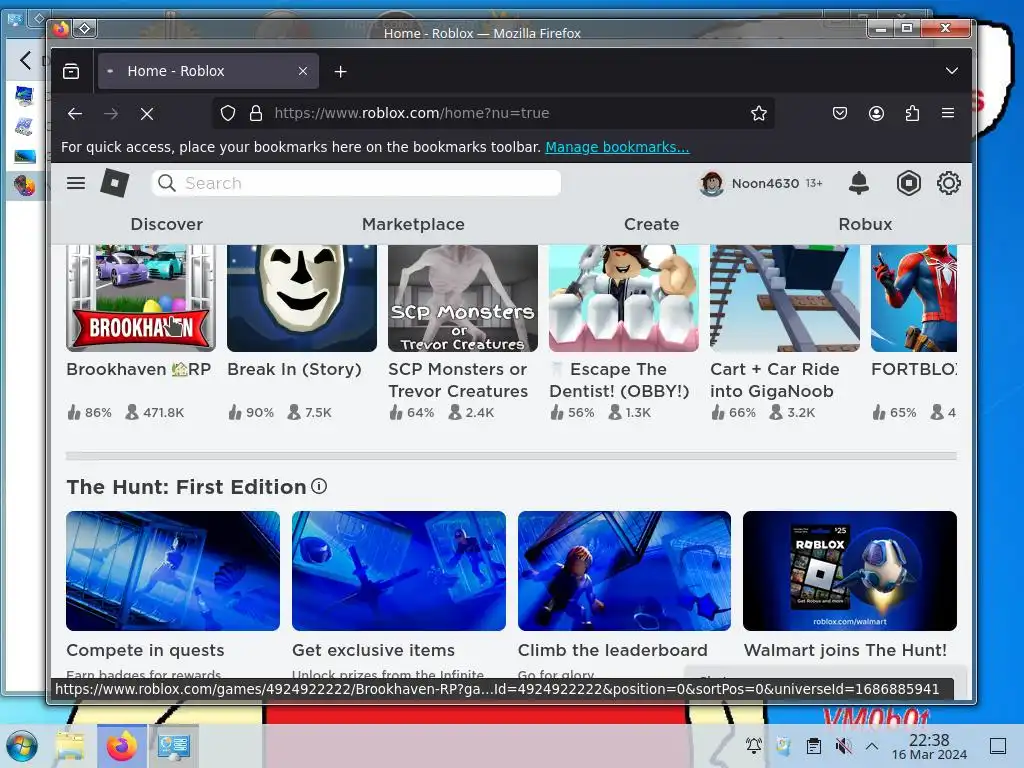The height and width of the screenshot is (768, 1024).
Task: Click Noon4630 username
Action: [x=765, y=184]
